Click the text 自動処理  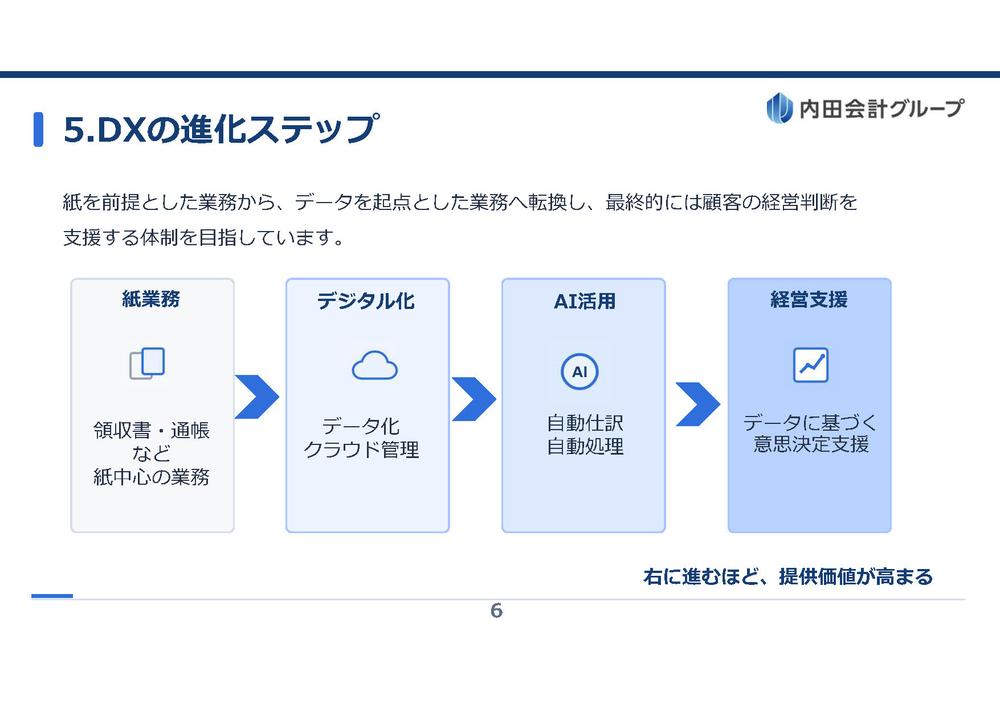click(x=585, y=446)
